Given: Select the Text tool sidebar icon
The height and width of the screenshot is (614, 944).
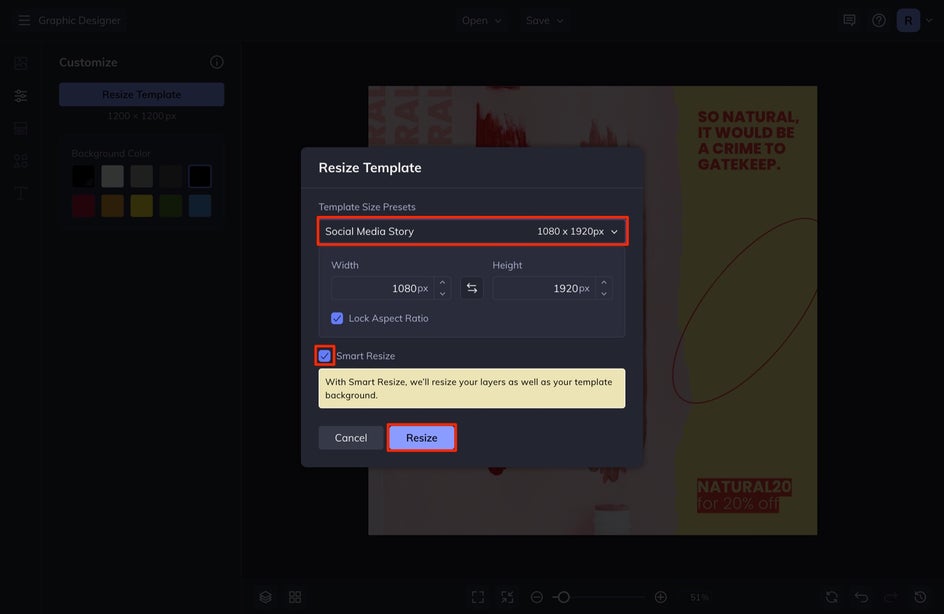Looking at the screenshot, I should tap(21, 193).
